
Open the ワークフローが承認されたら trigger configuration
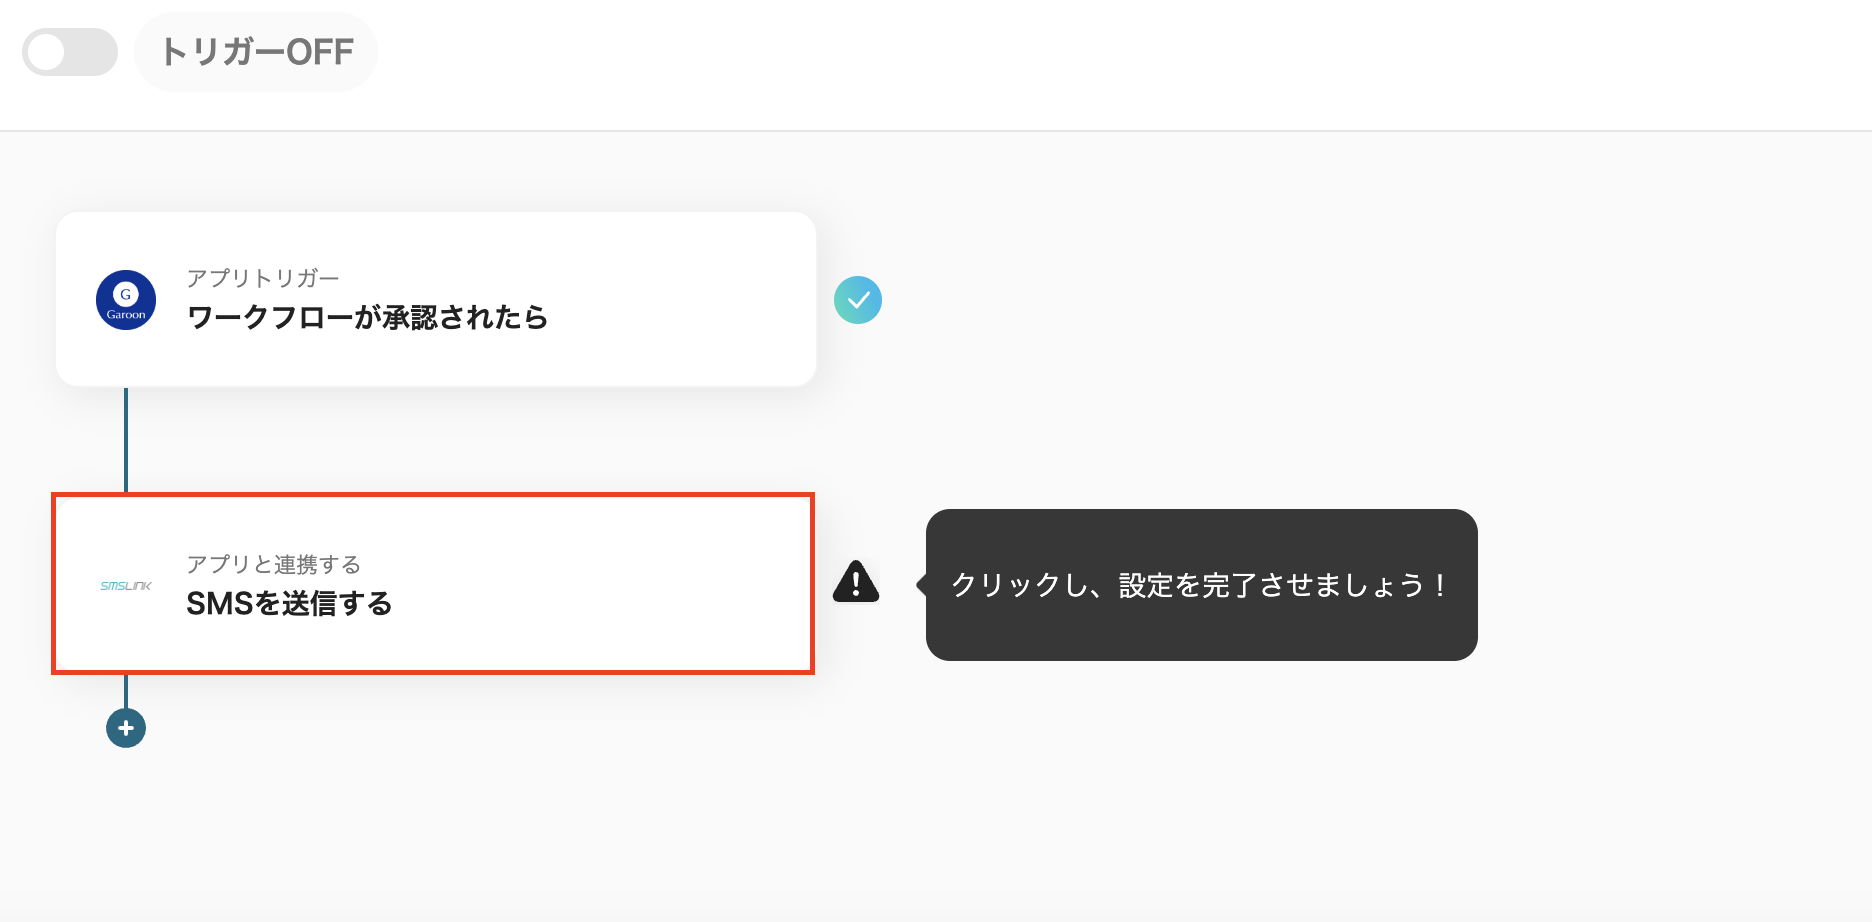(x=434, y=299)
